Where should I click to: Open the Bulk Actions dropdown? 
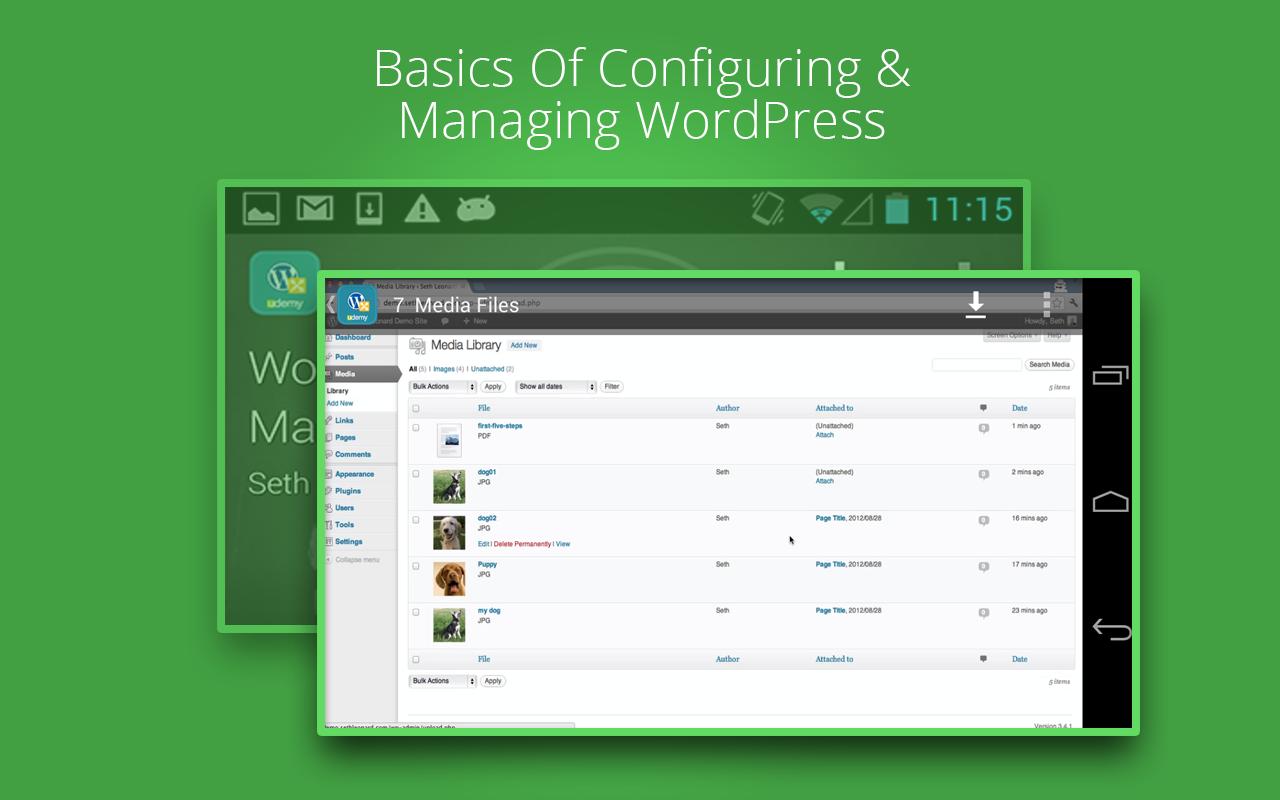click(442, 387)
